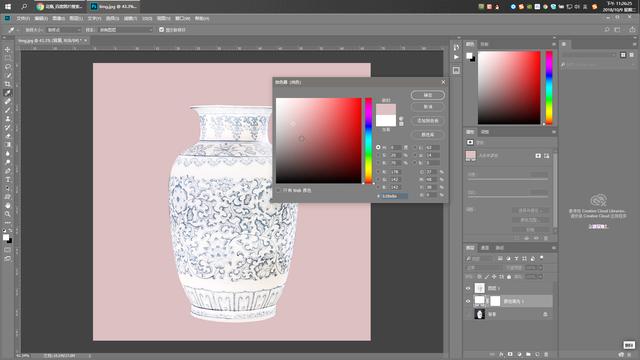Hide the top vase layer with its eye icon
The image size is (640, 360).
(468, 289)
